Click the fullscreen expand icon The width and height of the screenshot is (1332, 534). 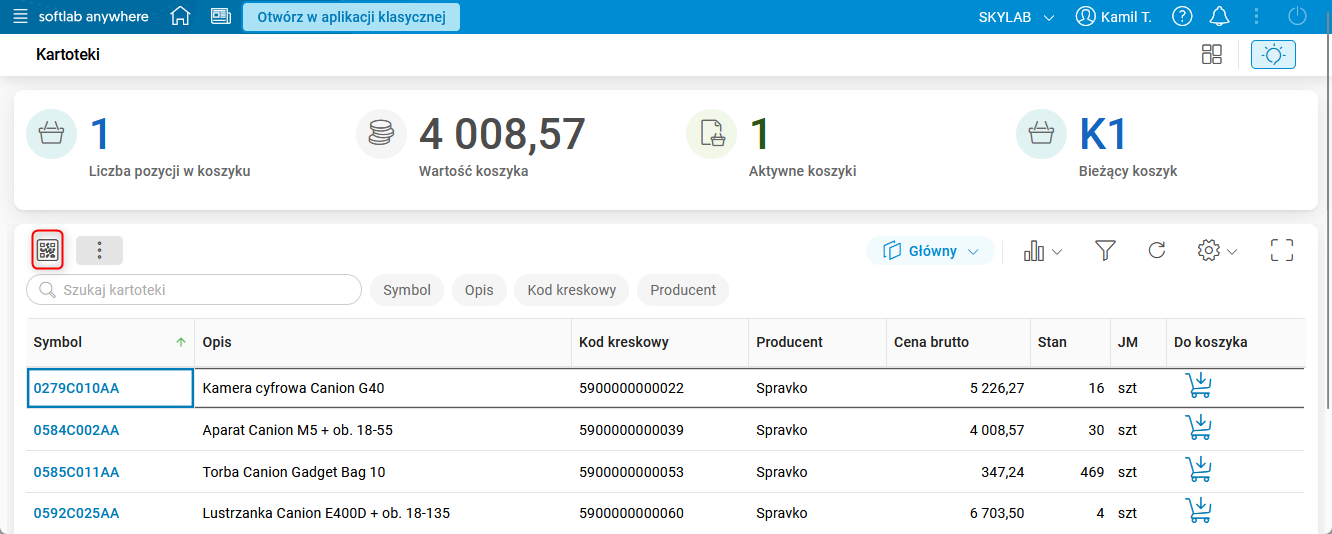point(1282,251)
